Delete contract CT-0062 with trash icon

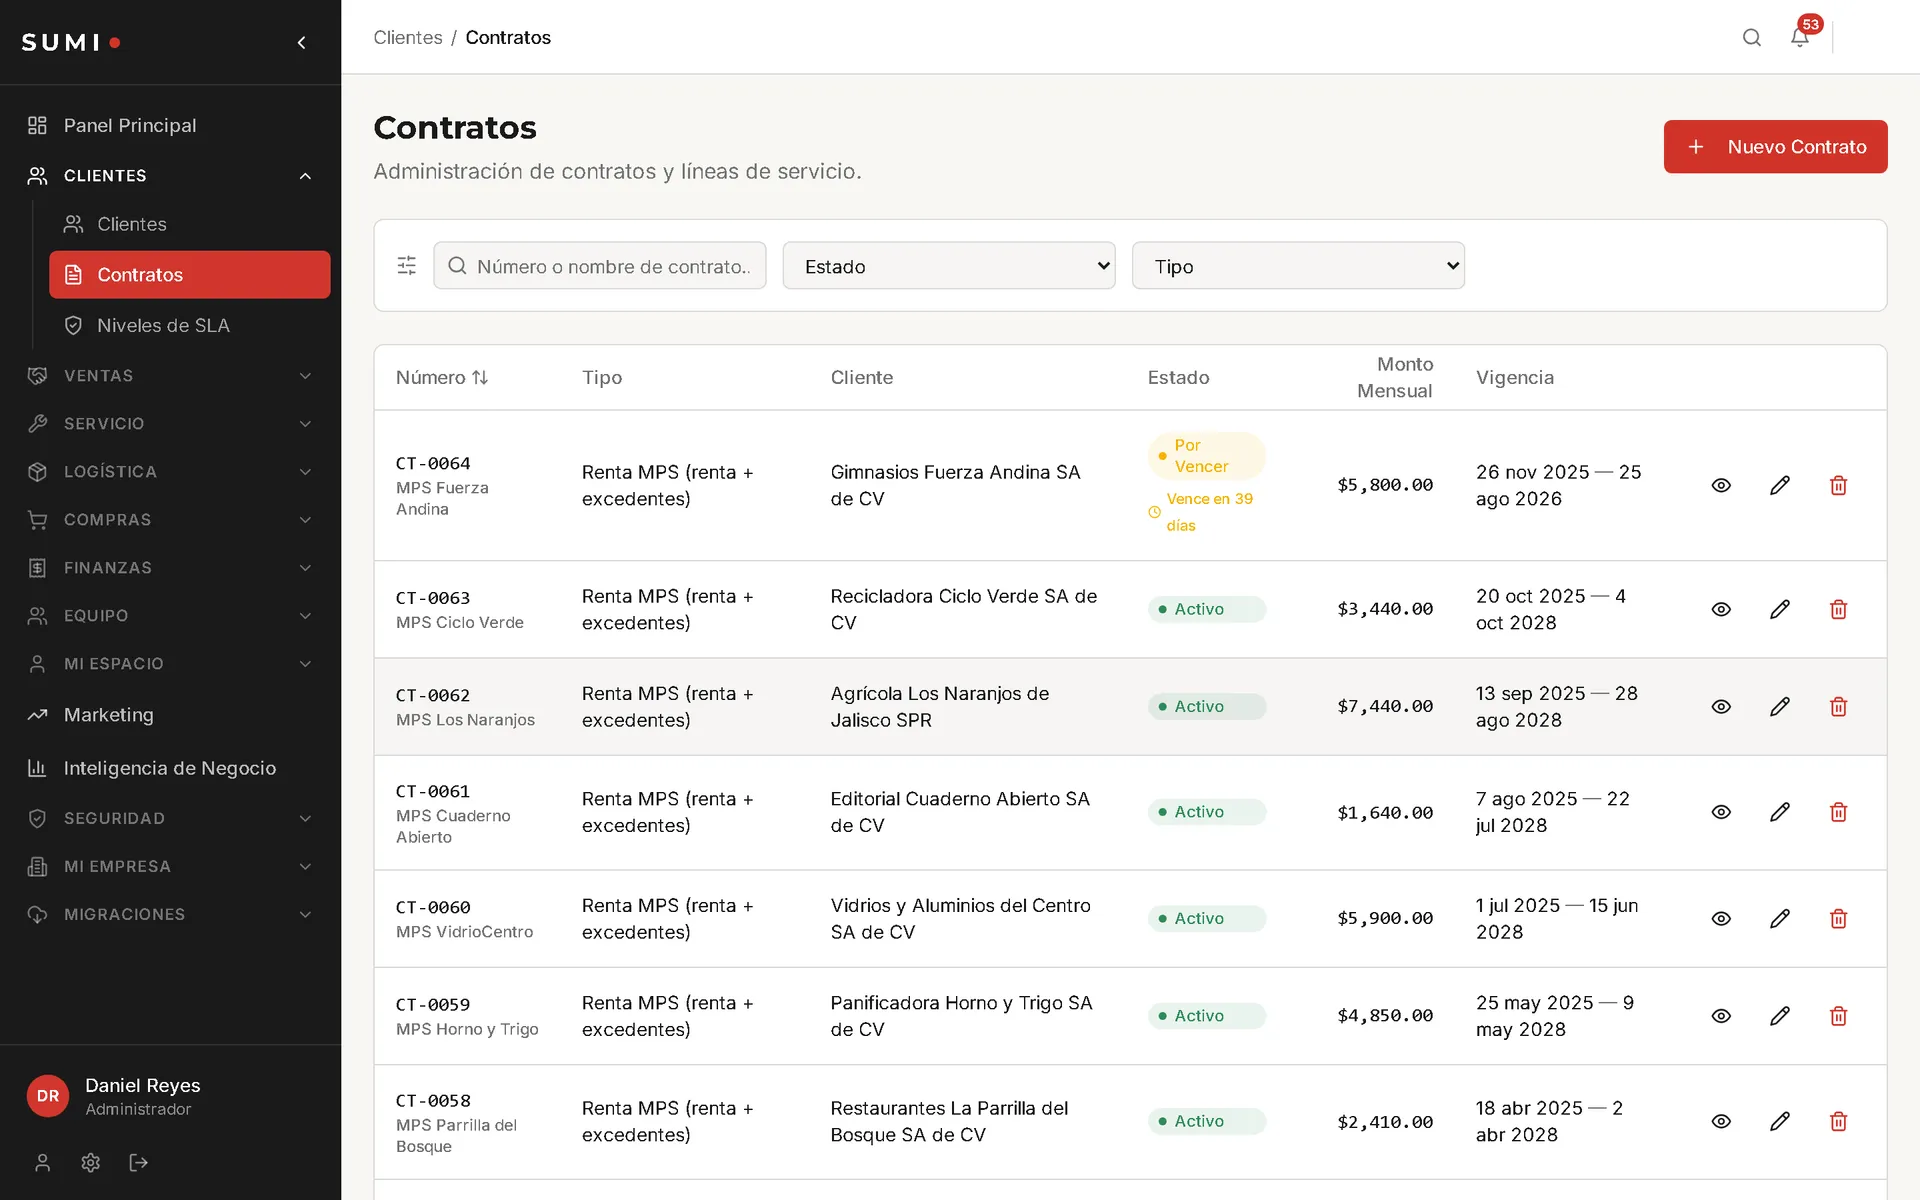click(x=1838, y=707)
